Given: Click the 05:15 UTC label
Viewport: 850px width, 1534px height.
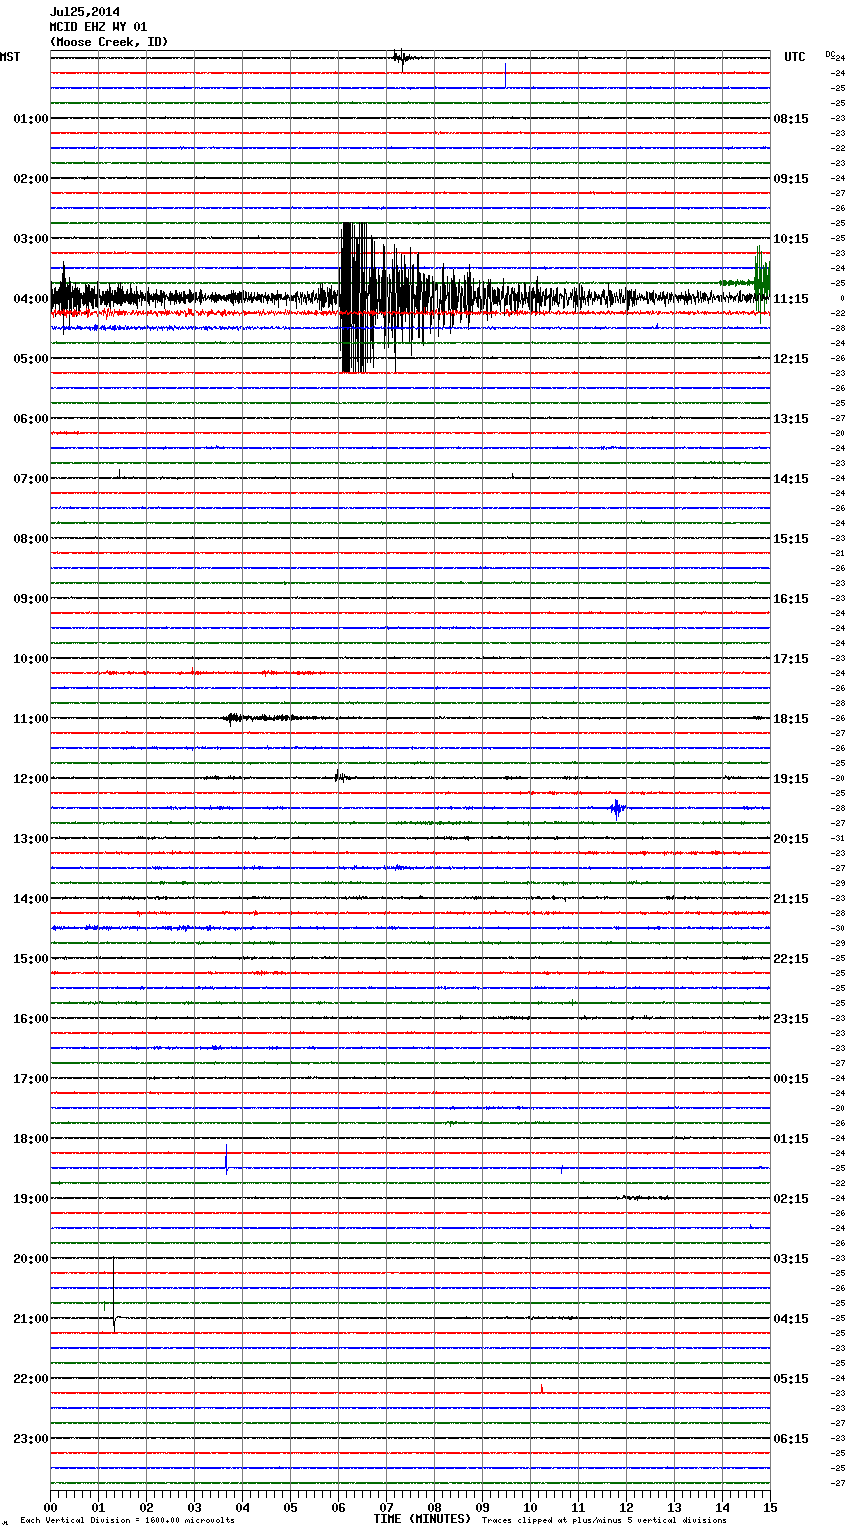Looking at the screenshot, I should 791,1379.
